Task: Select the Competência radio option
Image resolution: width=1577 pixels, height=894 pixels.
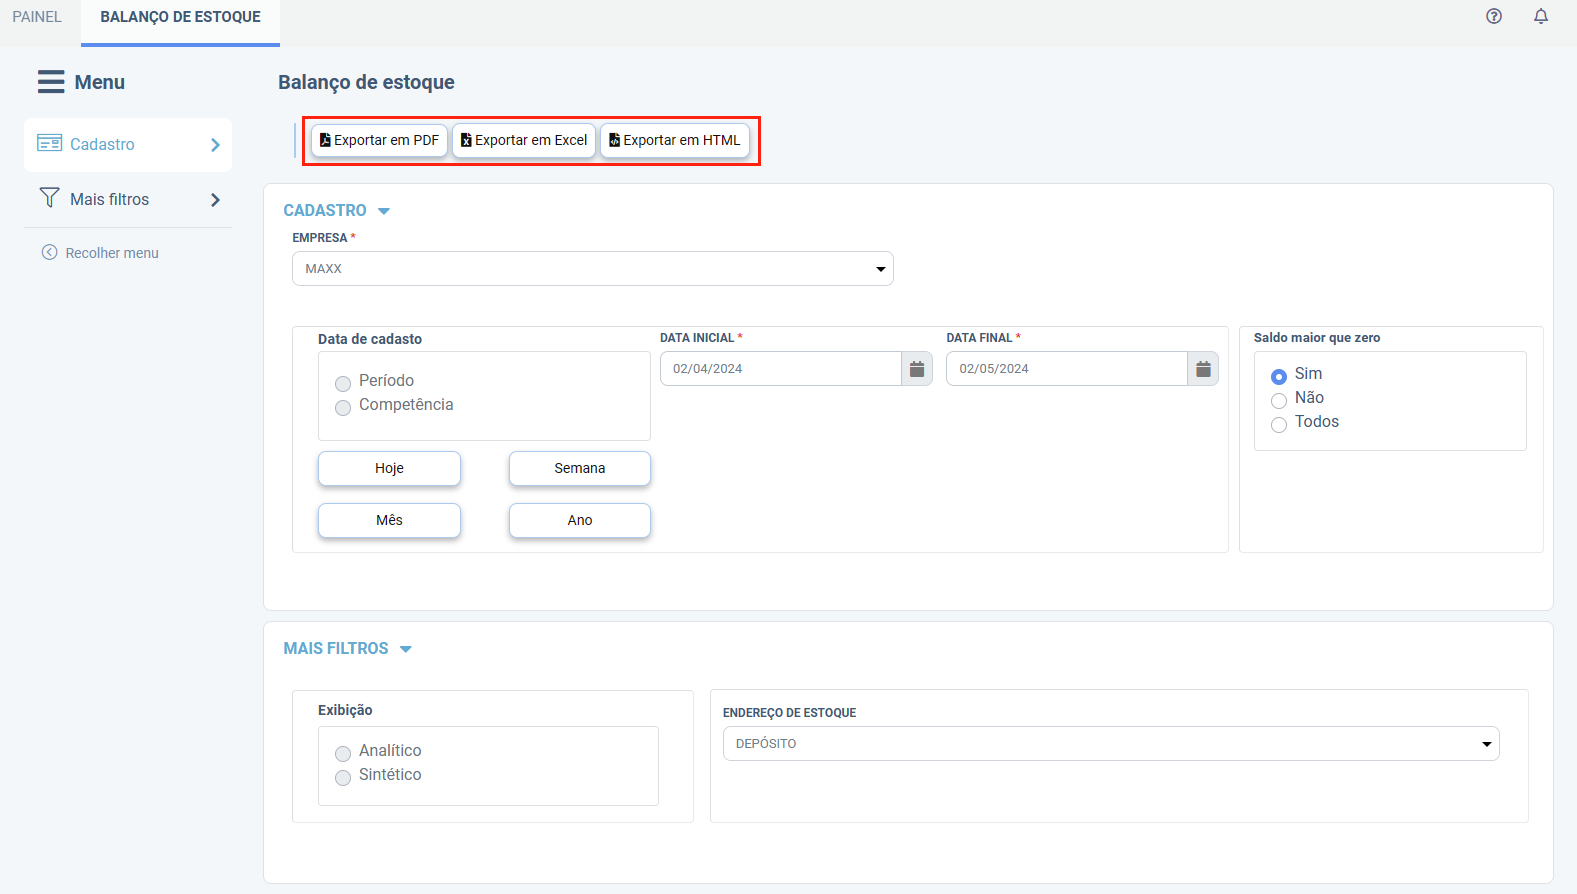Action: coord(343,407)
